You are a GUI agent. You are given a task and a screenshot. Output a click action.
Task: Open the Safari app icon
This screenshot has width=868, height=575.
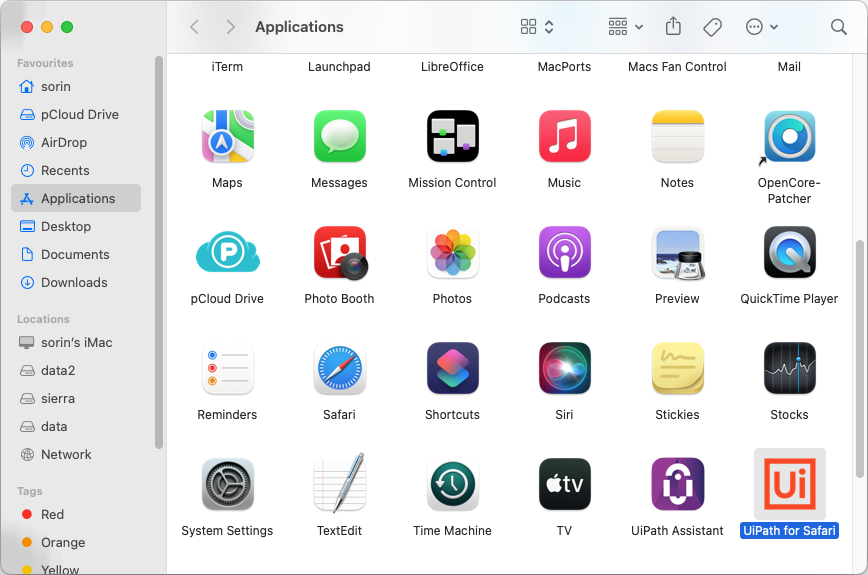[339, 369]
